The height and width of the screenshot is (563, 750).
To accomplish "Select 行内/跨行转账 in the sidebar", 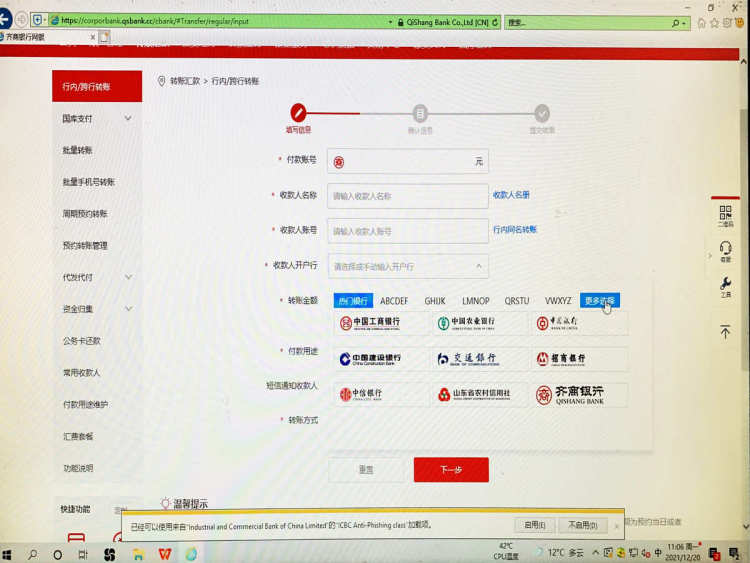I will tap(97, 87).
